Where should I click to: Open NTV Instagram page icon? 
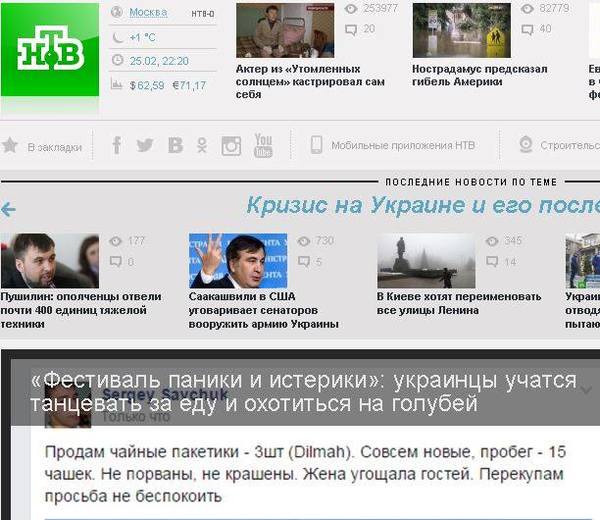click(x=231, y=146)
